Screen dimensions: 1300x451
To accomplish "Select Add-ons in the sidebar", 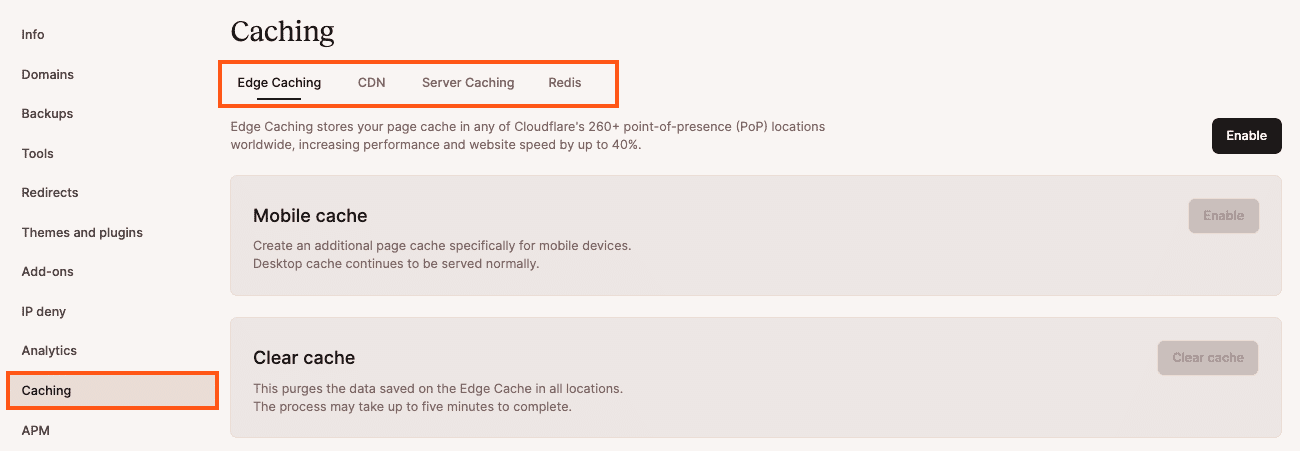I will pyautogui.click(x=48, y=272).
